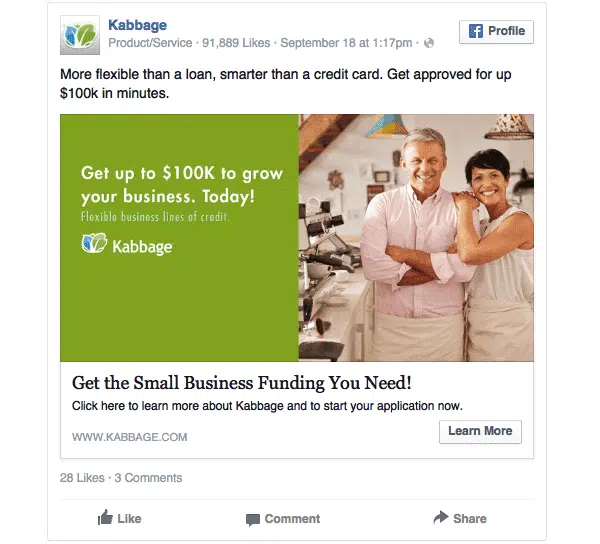Click the Kabbage page profile picture

[80, 35]
